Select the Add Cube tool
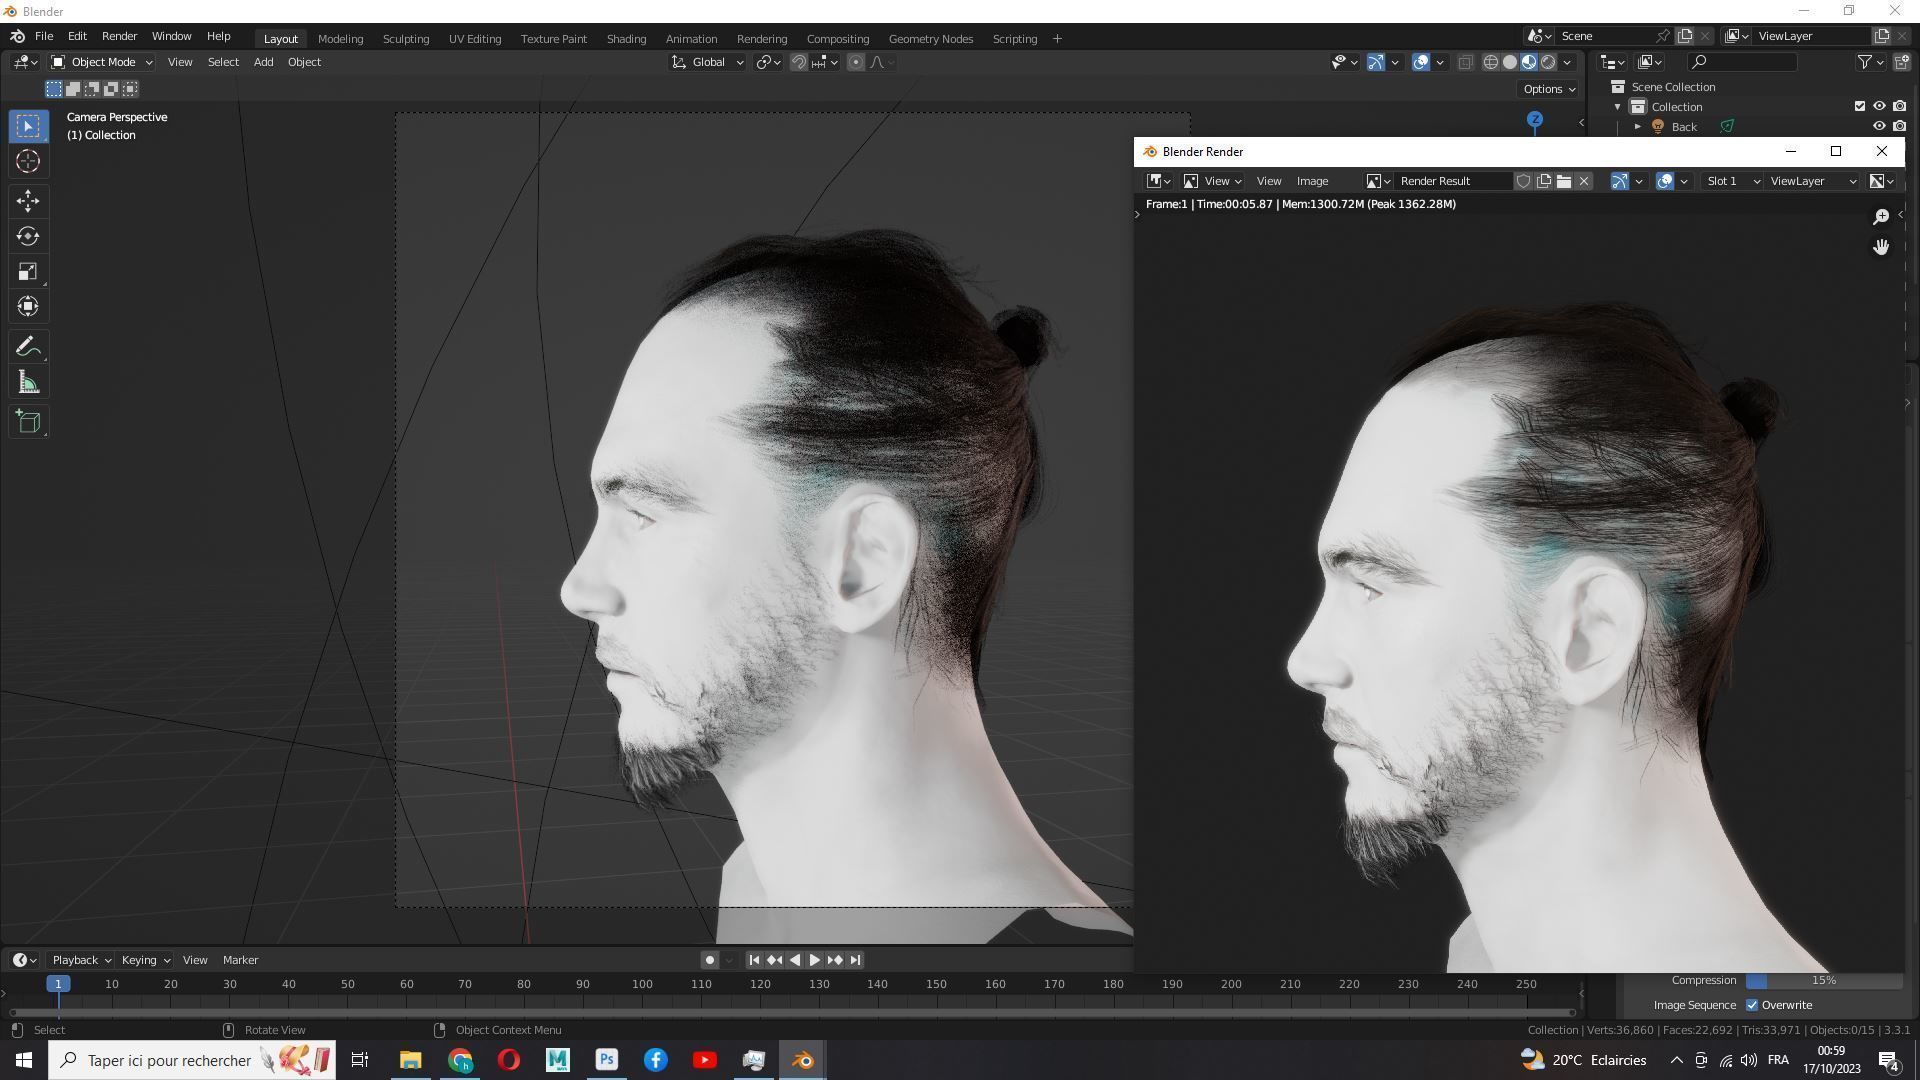 (x=28, y=422)
